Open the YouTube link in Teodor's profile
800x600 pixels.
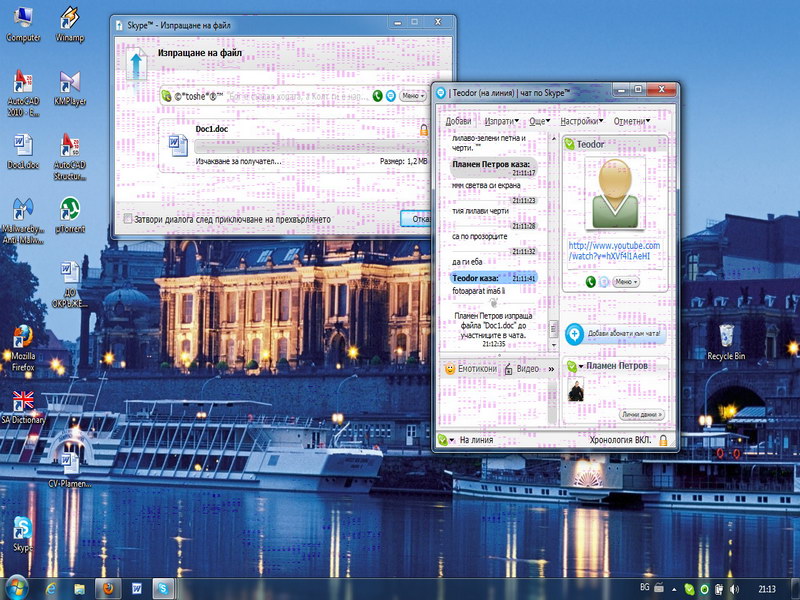(x=614, y=251)
